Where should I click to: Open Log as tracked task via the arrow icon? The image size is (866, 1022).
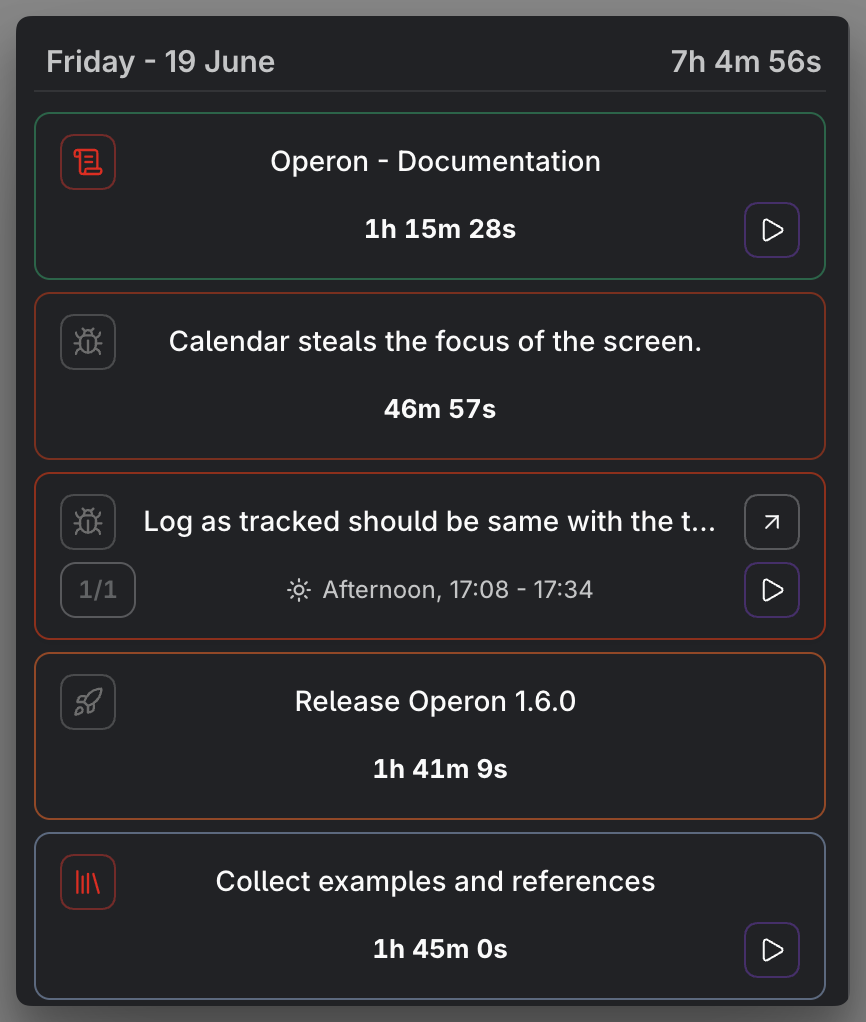tap(772, 522)
